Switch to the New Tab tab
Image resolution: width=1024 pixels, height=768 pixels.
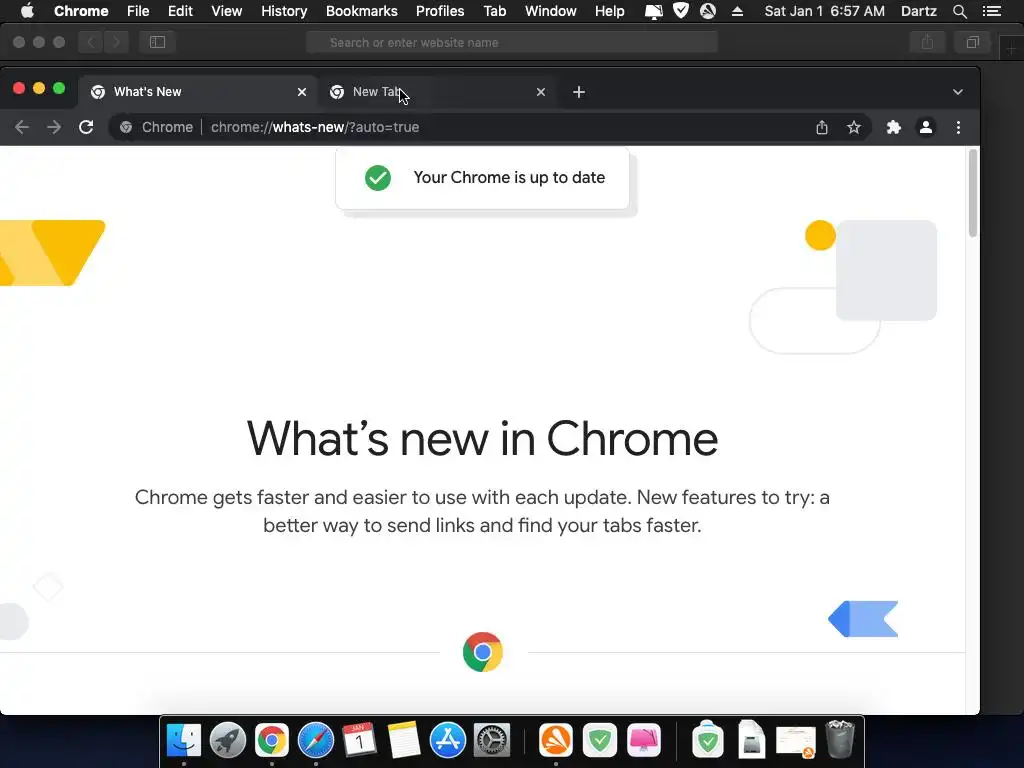437,92
